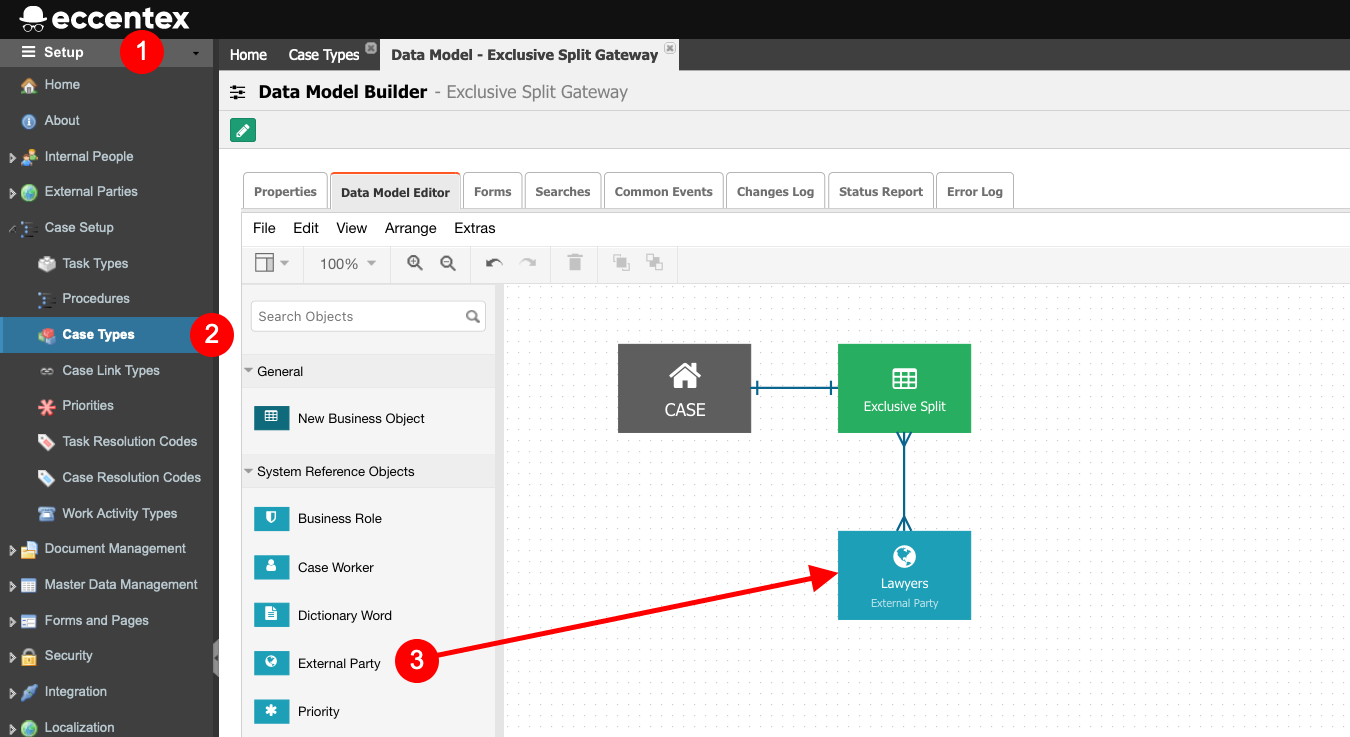Expand the Integration tree node
The width and height of the screenshot is (1350, 737).
[12, 693]
